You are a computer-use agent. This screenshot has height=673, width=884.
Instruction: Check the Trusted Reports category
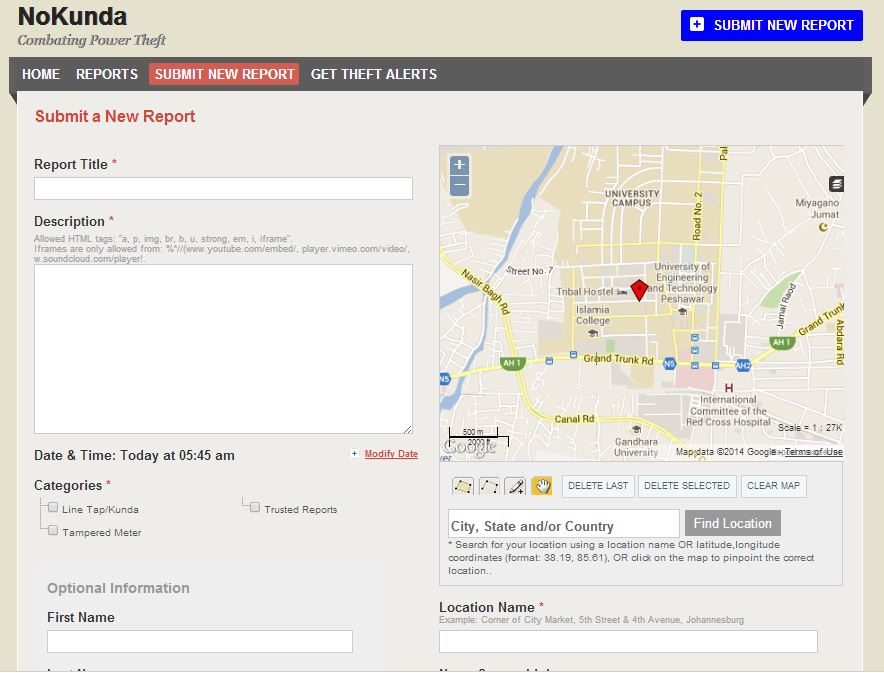(x=255, y=507)
